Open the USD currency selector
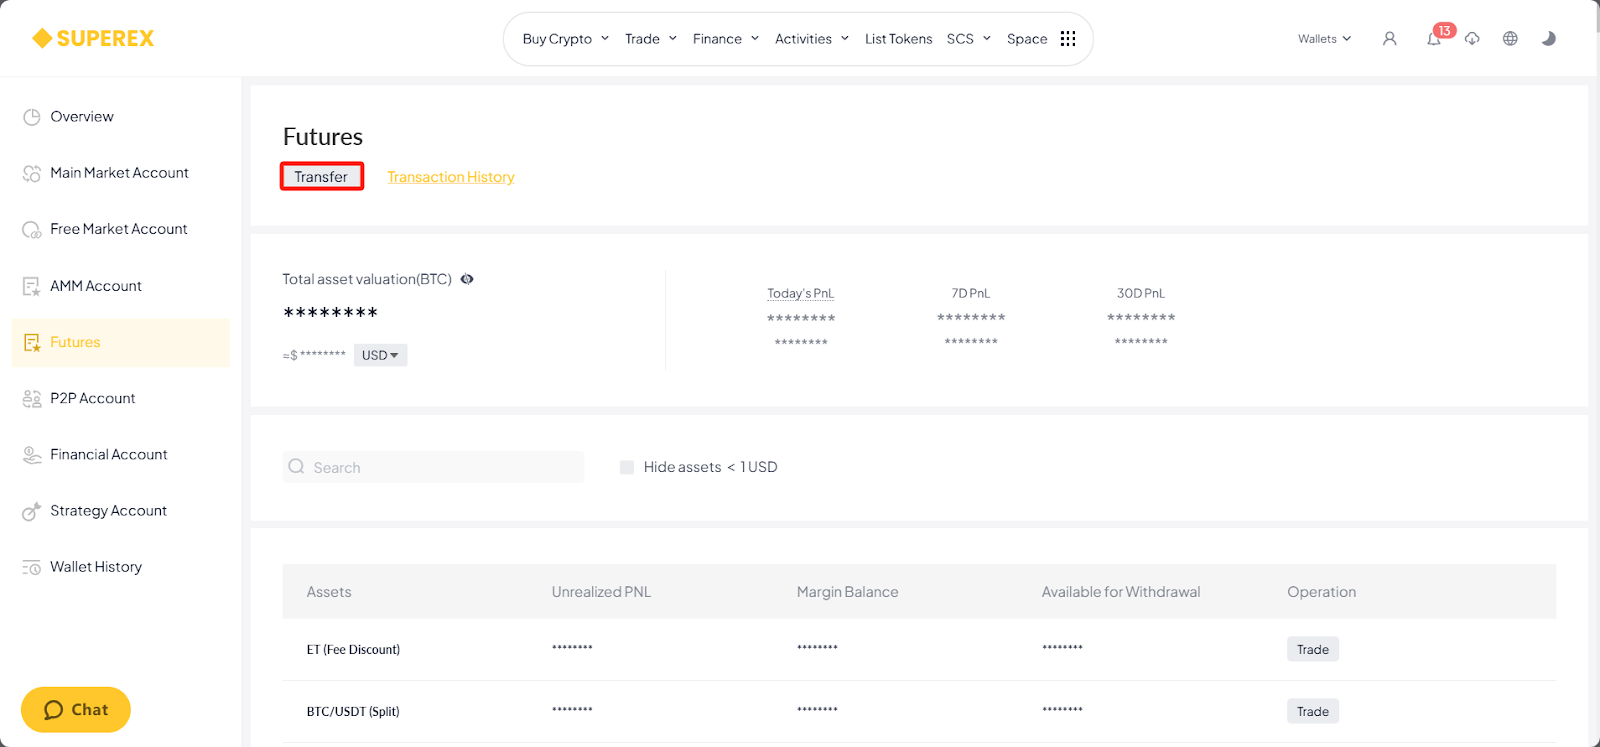The image size is (1600, 747). pos(381,355)
